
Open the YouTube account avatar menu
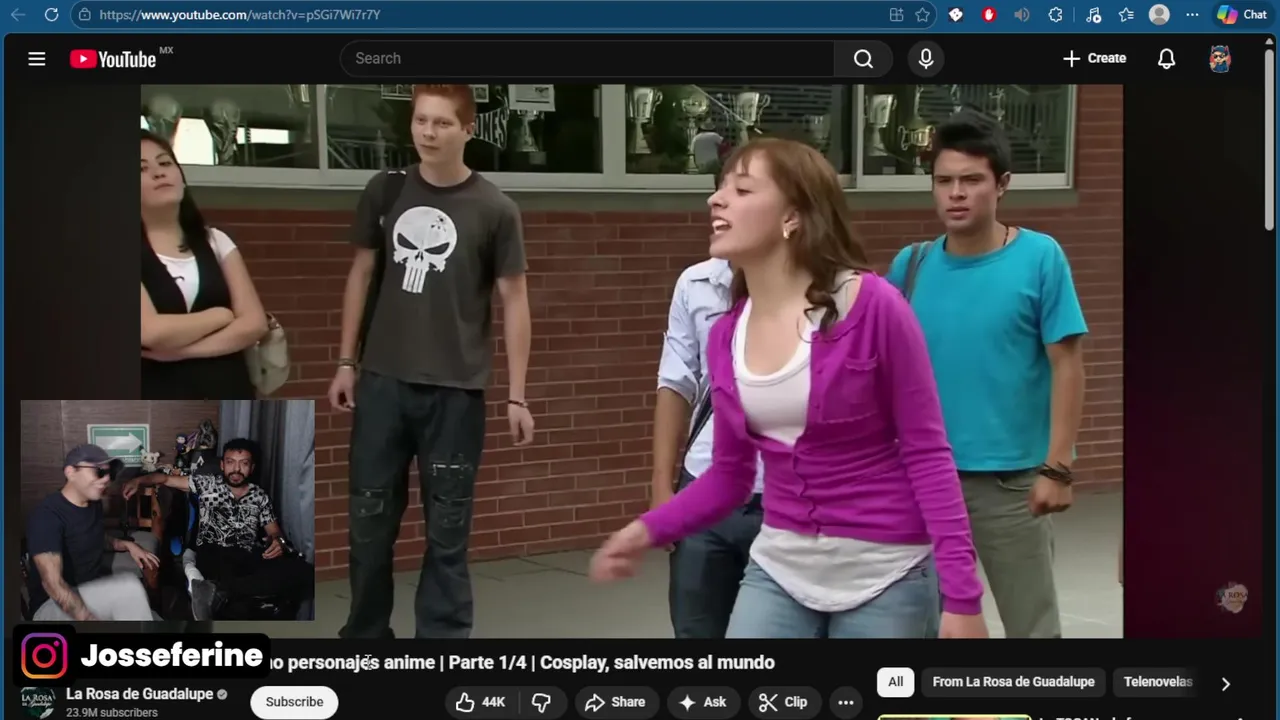(x=1220, y=59)
